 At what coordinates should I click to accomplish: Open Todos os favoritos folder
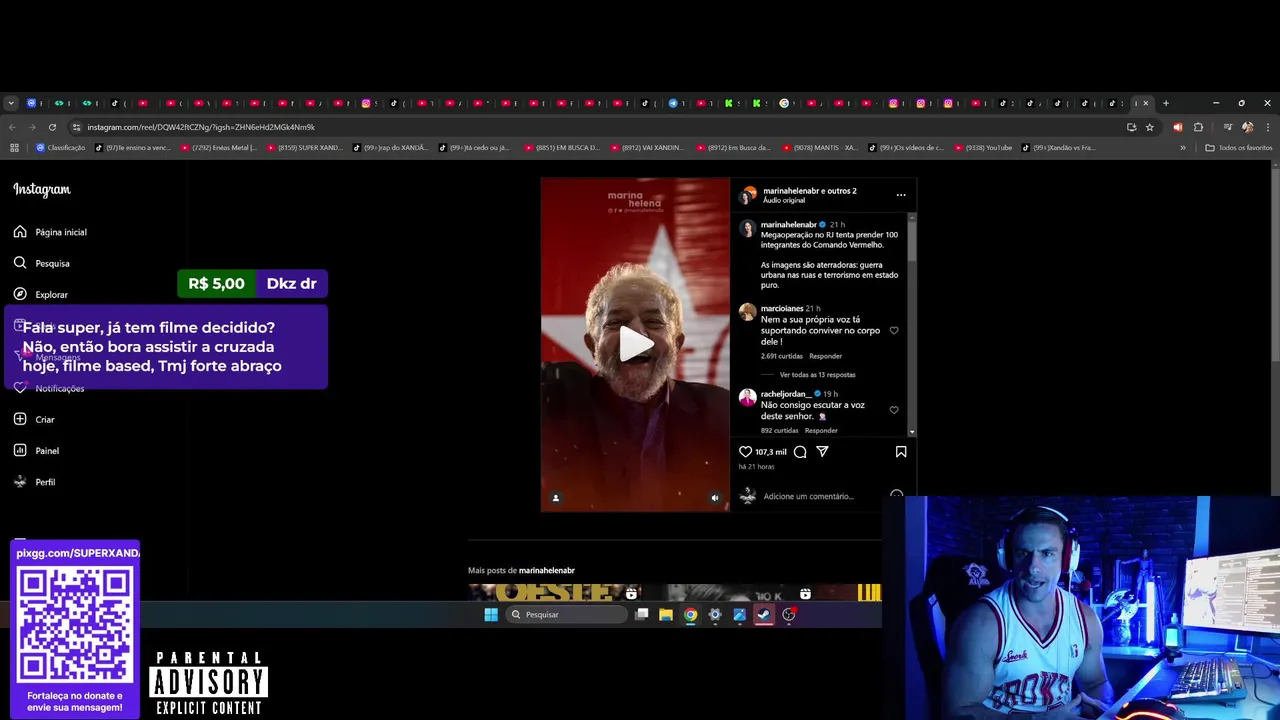[1239, 148]
